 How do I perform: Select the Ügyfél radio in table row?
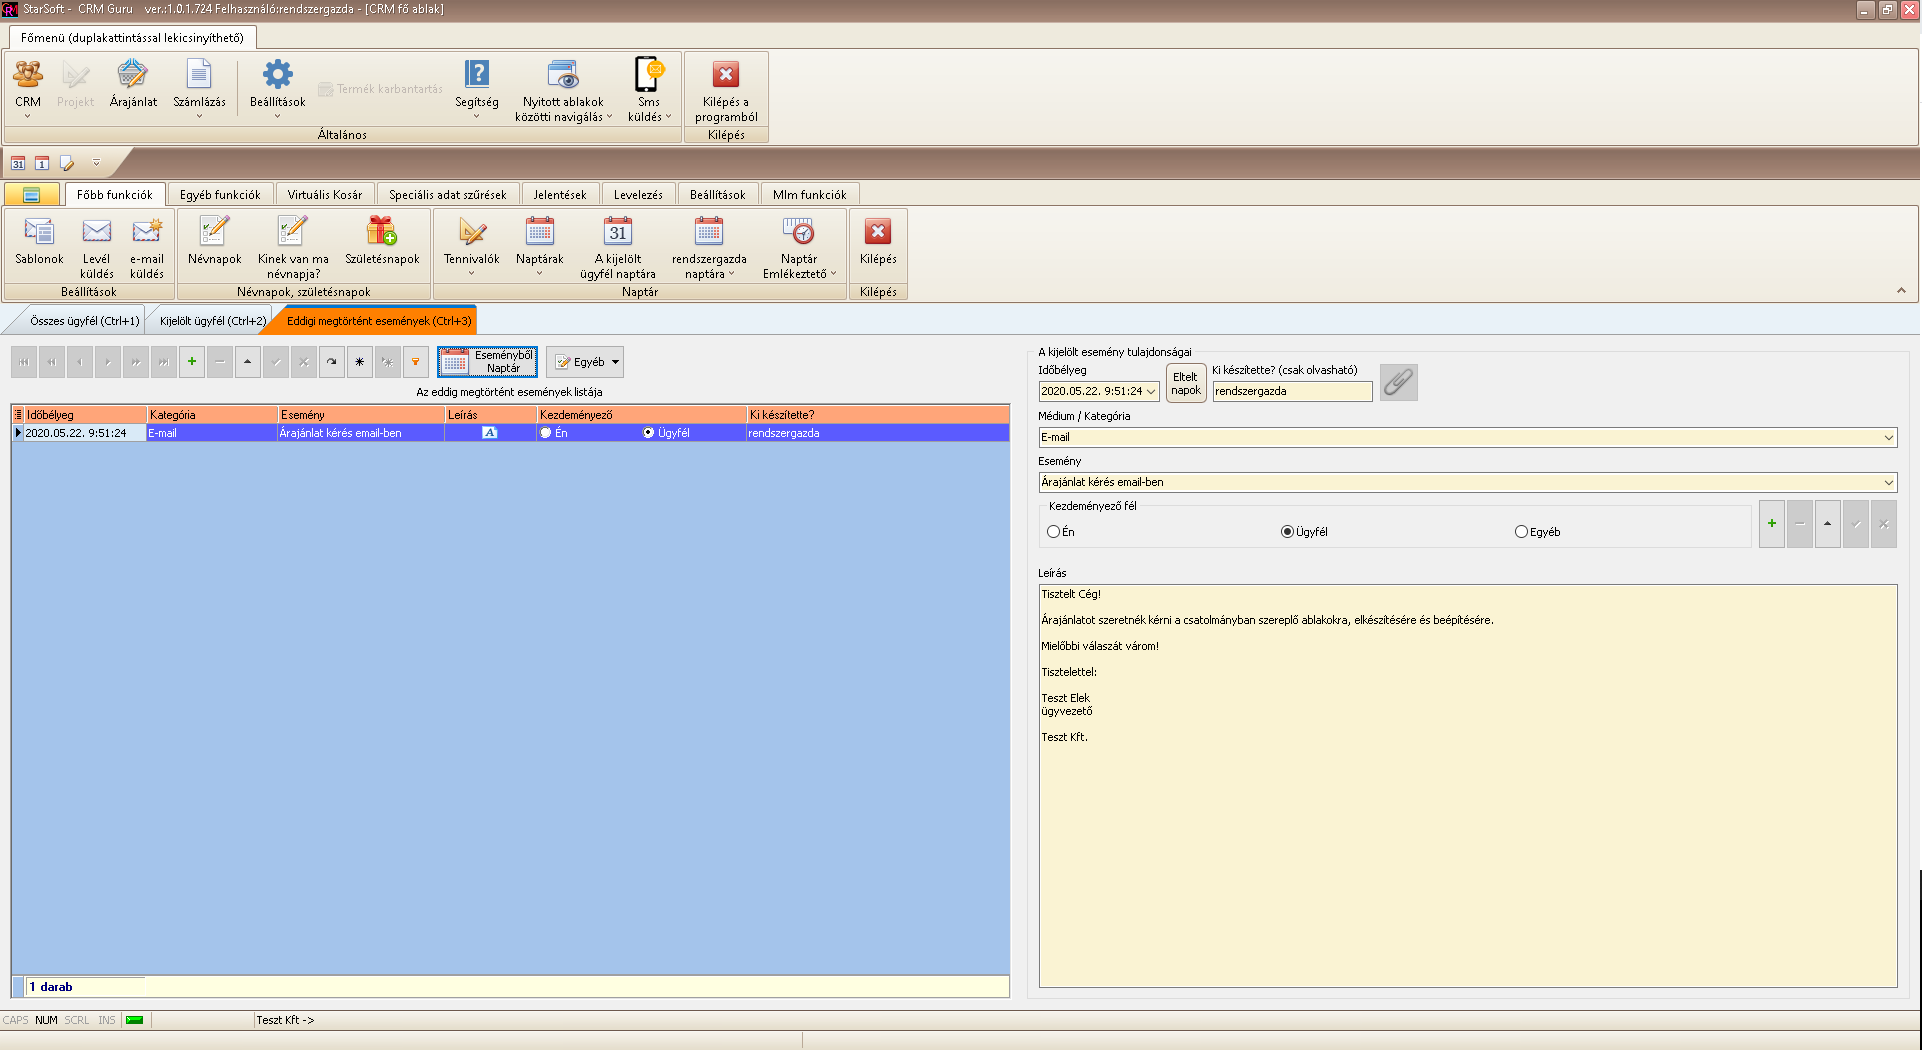649,433
